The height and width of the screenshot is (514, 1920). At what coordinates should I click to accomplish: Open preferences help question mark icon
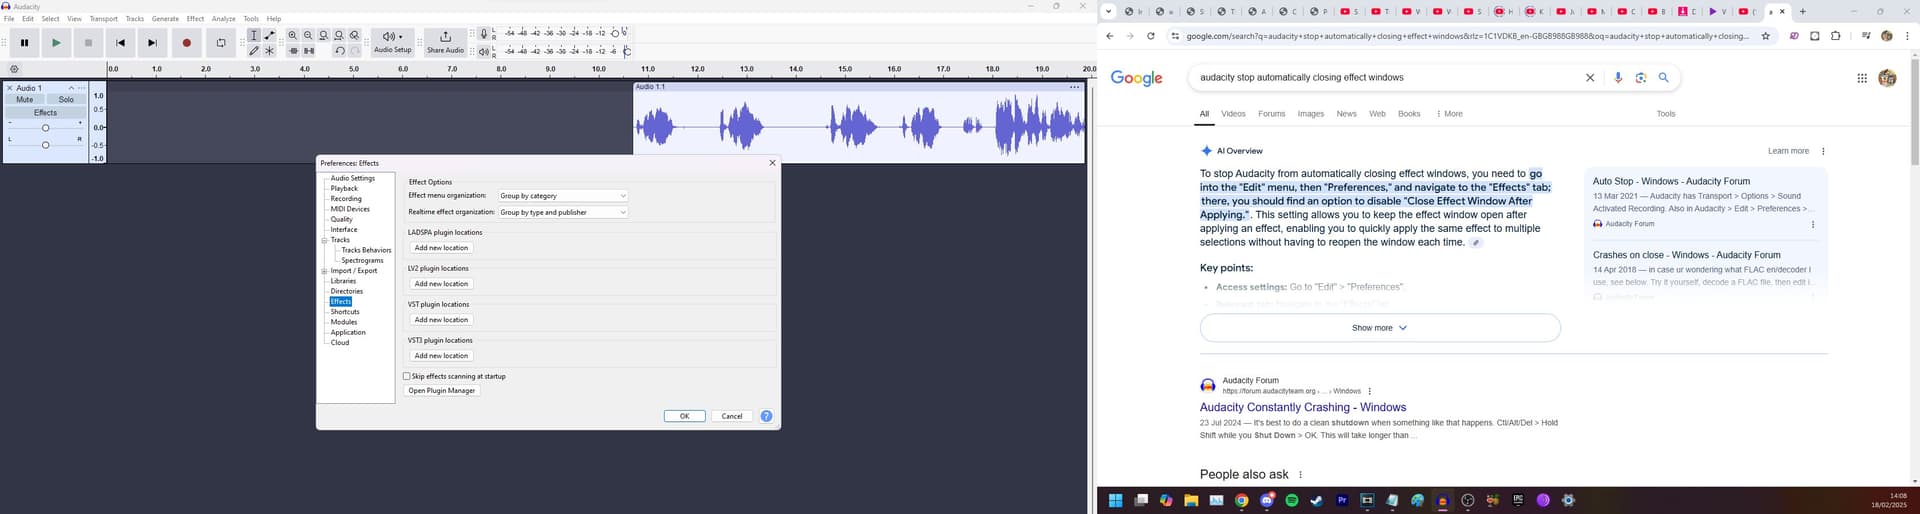click(766, 416)
